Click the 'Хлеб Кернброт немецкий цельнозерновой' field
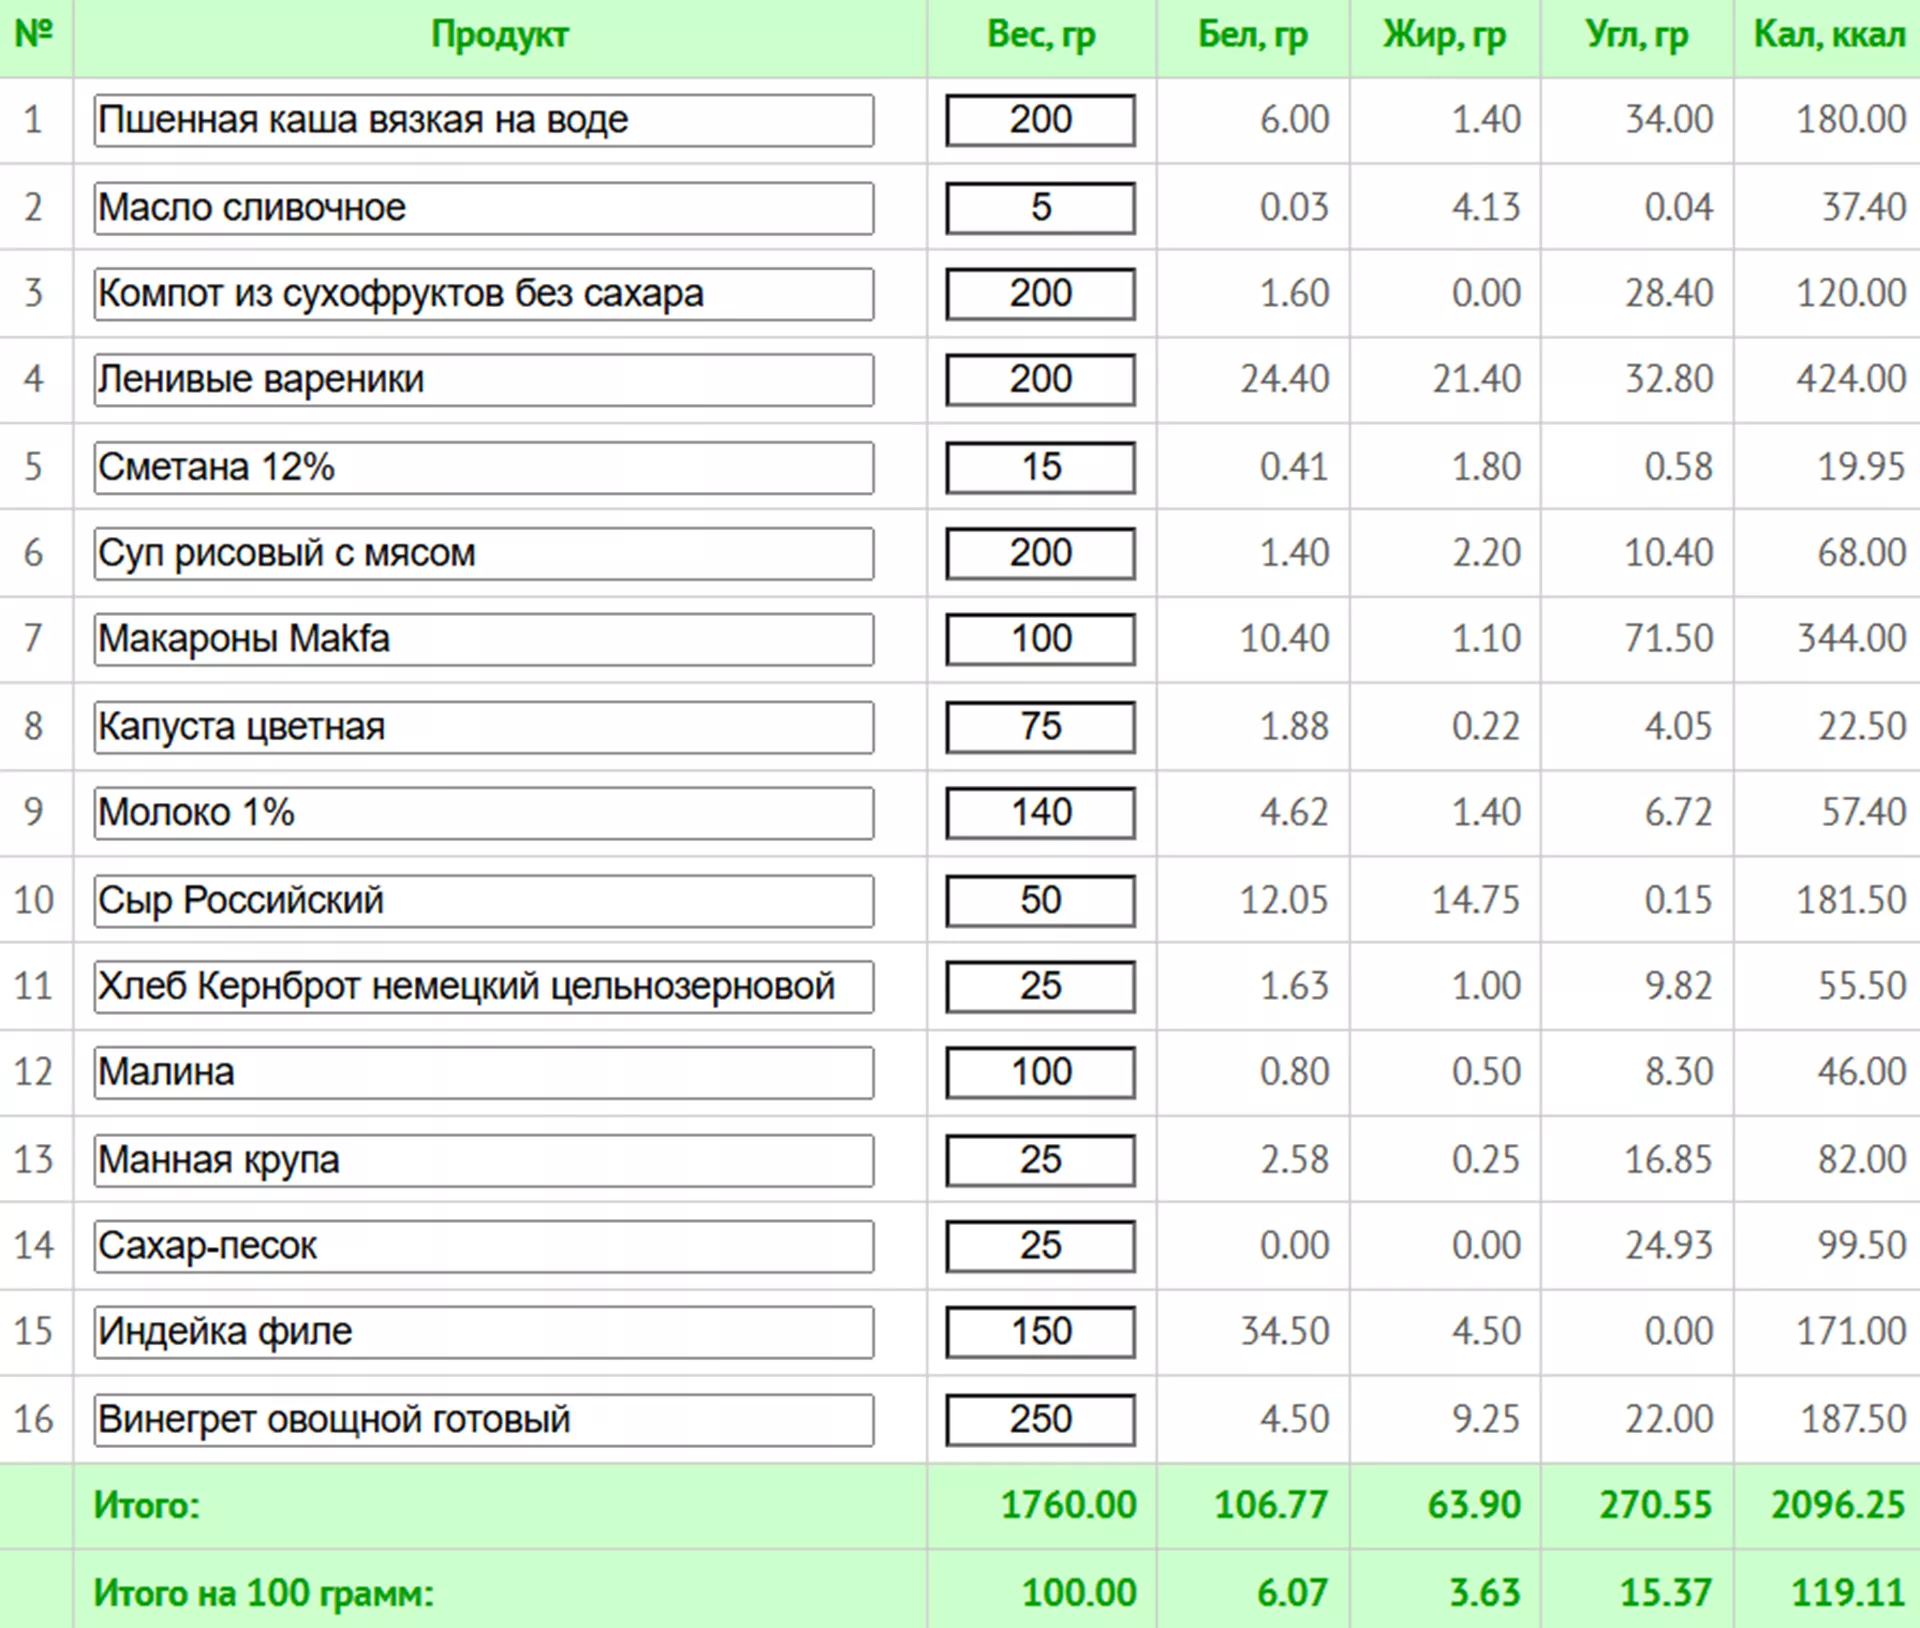The image size is (1920, 1628). point(483,986)
